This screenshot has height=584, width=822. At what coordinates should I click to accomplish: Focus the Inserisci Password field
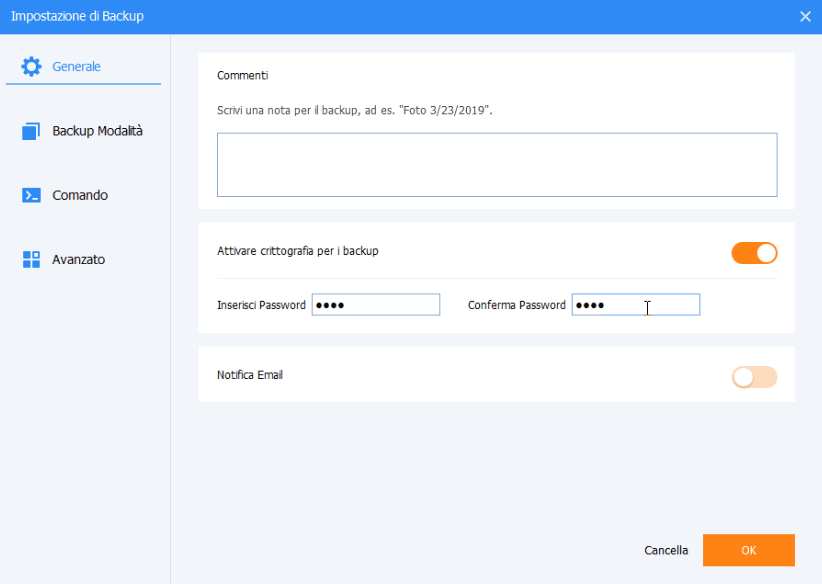tap(376, 305)
